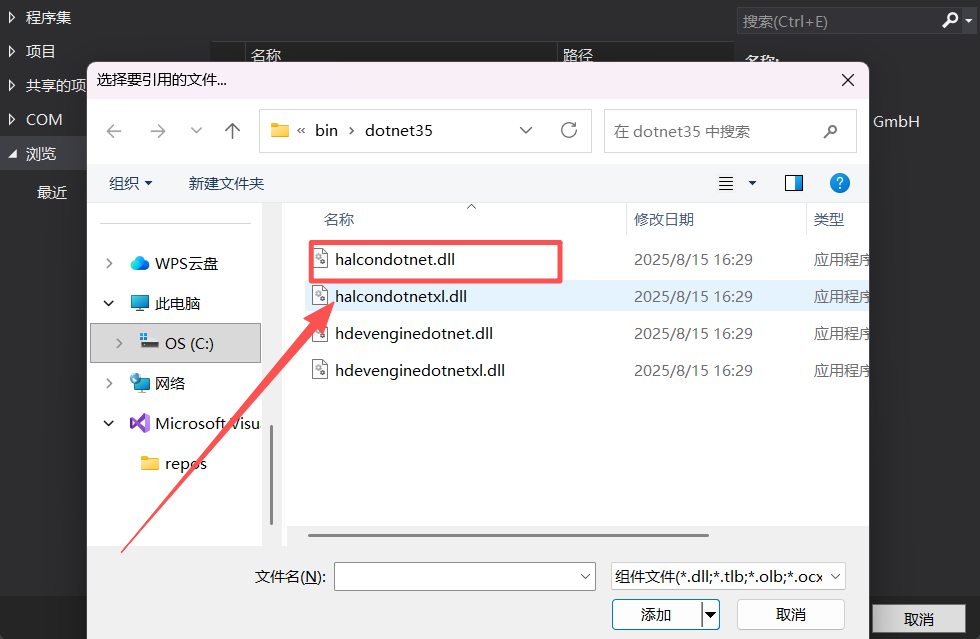Click the magnifier icon in dotnet35 search
The height and width of the screenshot is (639, 980).
tap(831, 131)
